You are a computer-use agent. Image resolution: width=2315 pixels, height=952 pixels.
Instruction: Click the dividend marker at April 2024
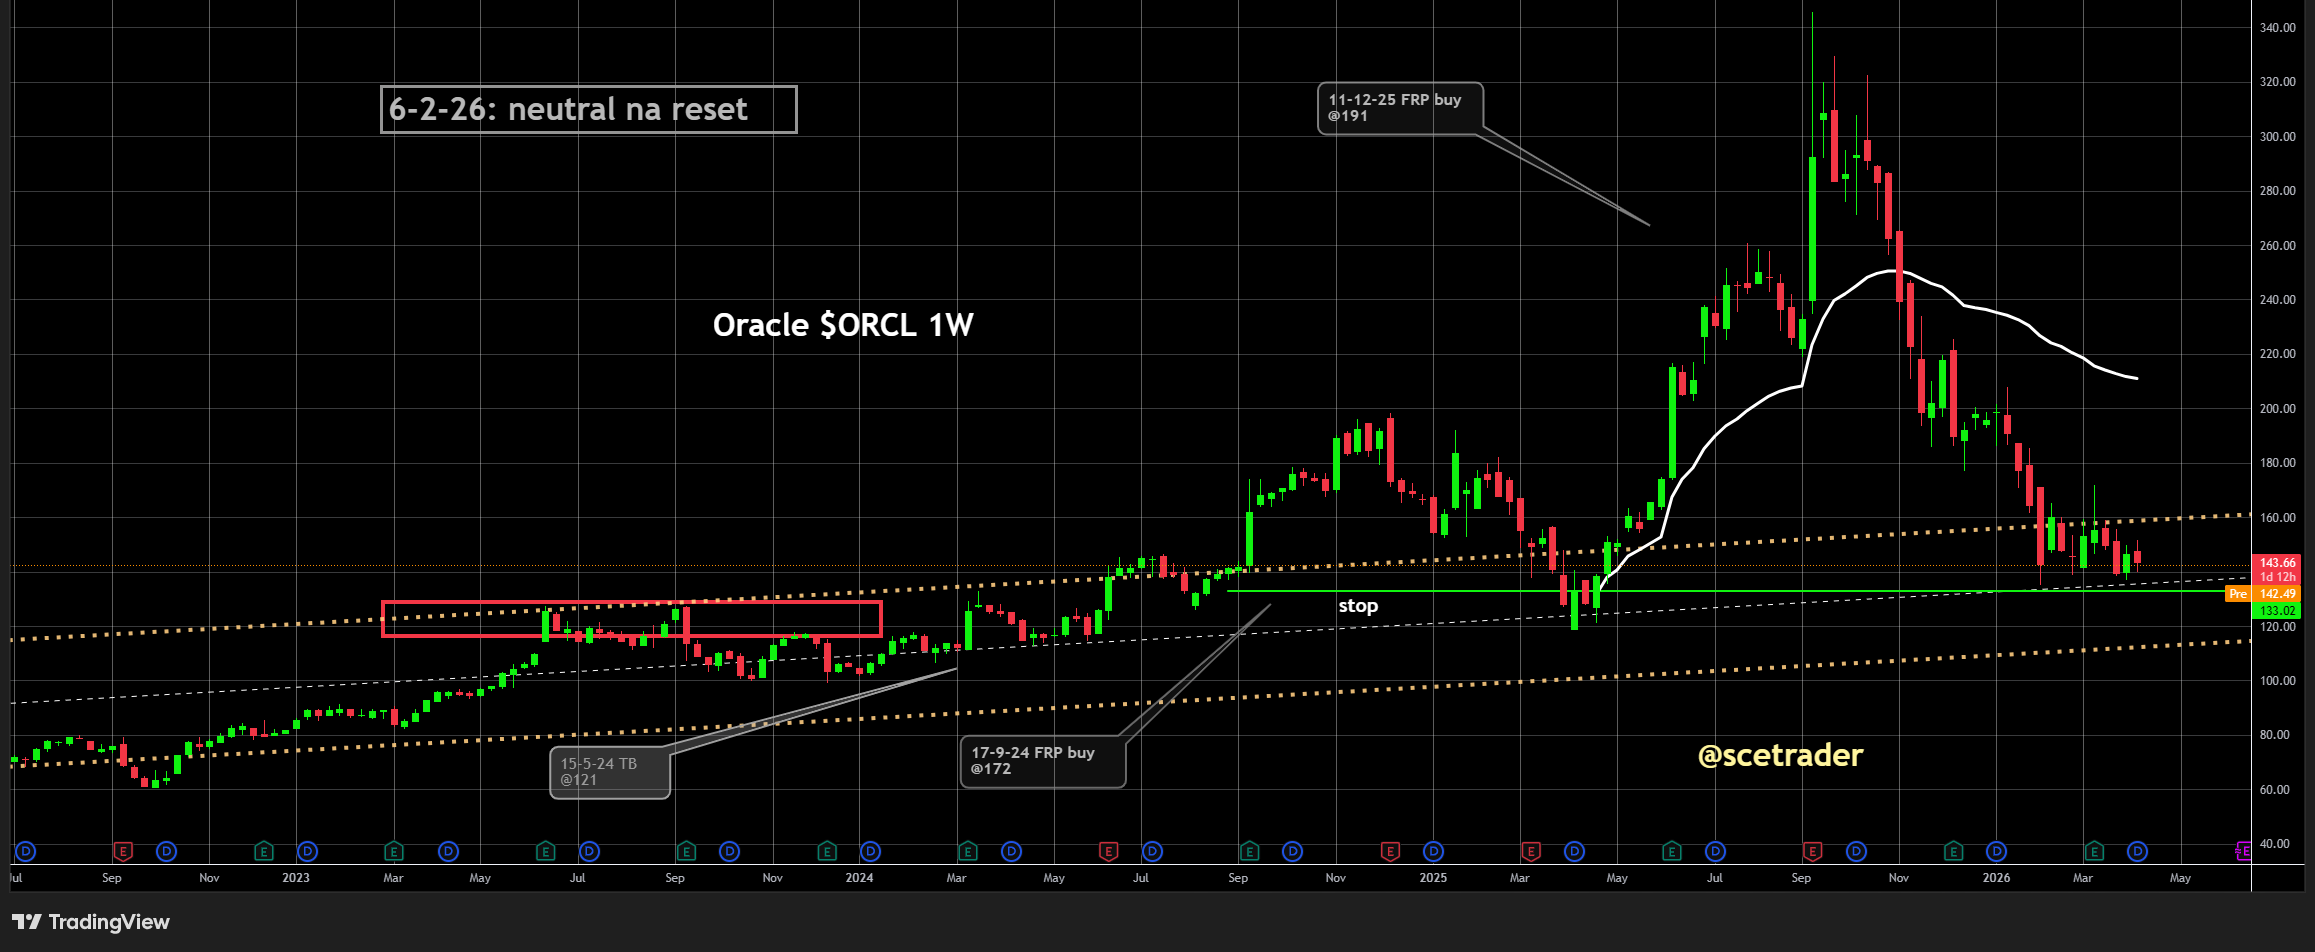[x=1012, y=851]
